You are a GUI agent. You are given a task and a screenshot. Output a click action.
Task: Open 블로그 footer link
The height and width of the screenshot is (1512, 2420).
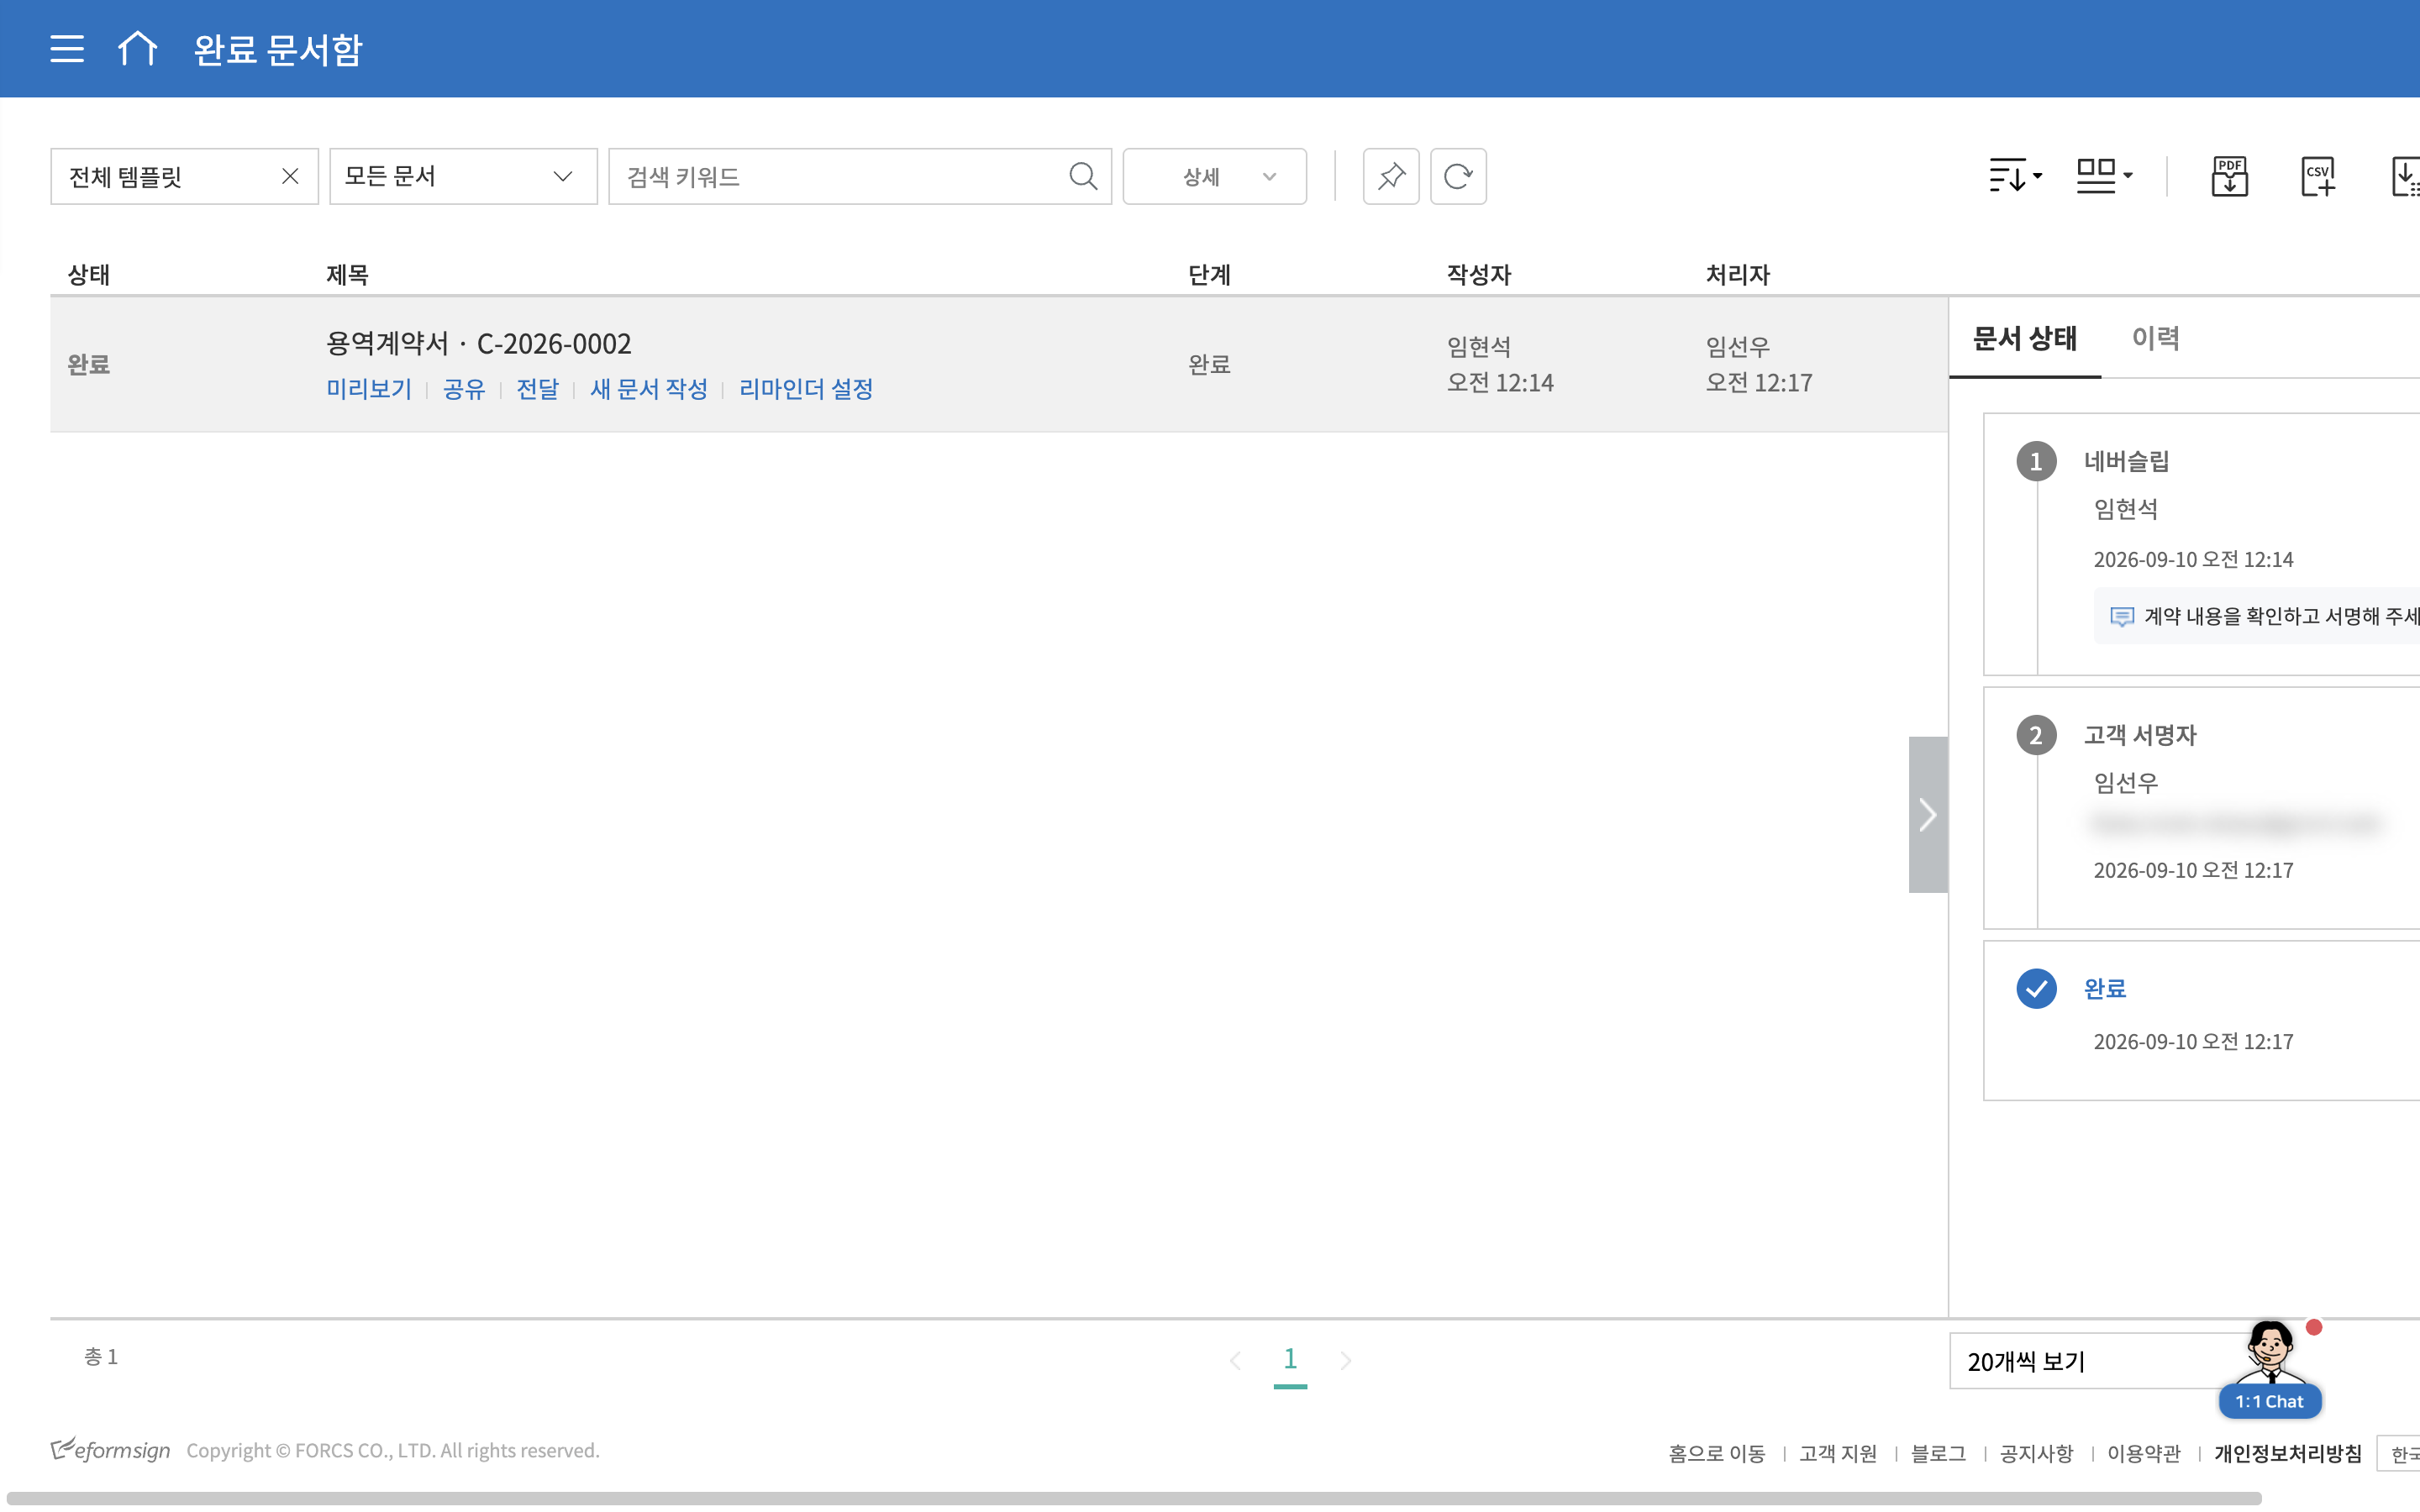pyautogui.click(x=1938, y=1453)
